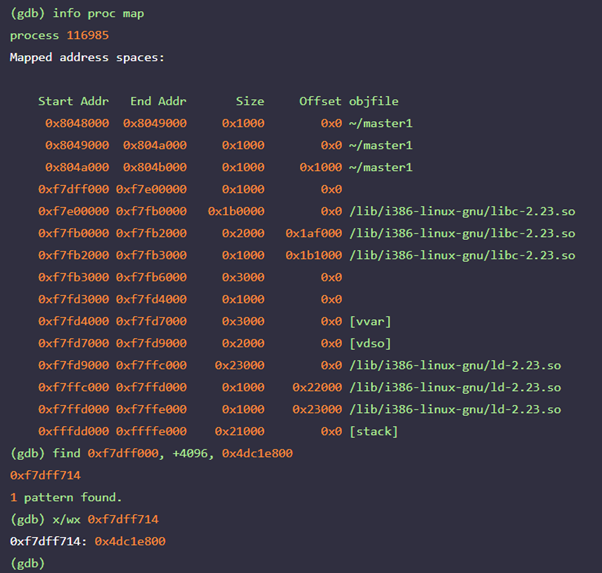602x573 pixels.
Task: Click the start address 0xfffdd000 of stack row
Action: tap(74, 431)
